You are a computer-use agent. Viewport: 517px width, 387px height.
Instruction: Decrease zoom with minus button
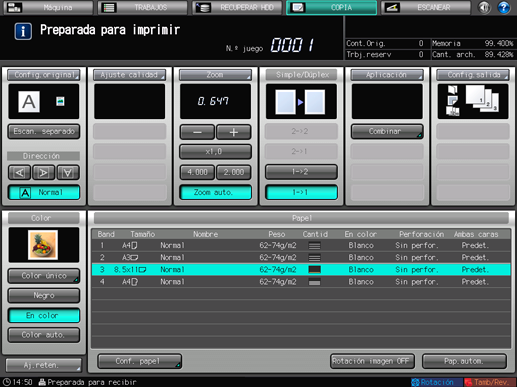coord(197,132)
